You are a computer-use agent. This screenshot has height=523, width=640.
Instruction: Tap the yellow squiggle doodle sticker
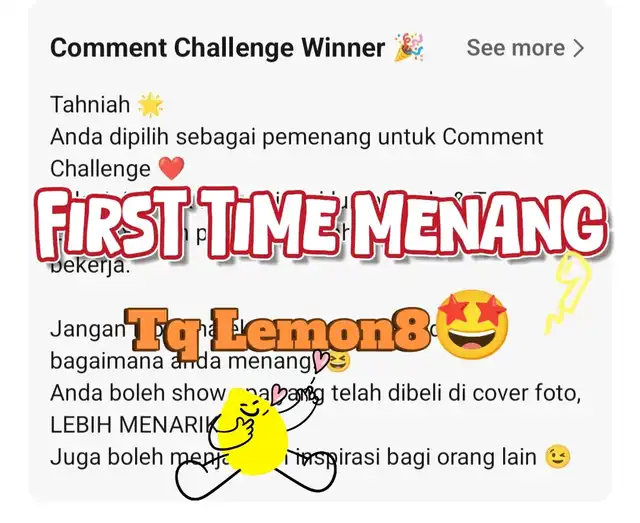[x=569, y=293]
